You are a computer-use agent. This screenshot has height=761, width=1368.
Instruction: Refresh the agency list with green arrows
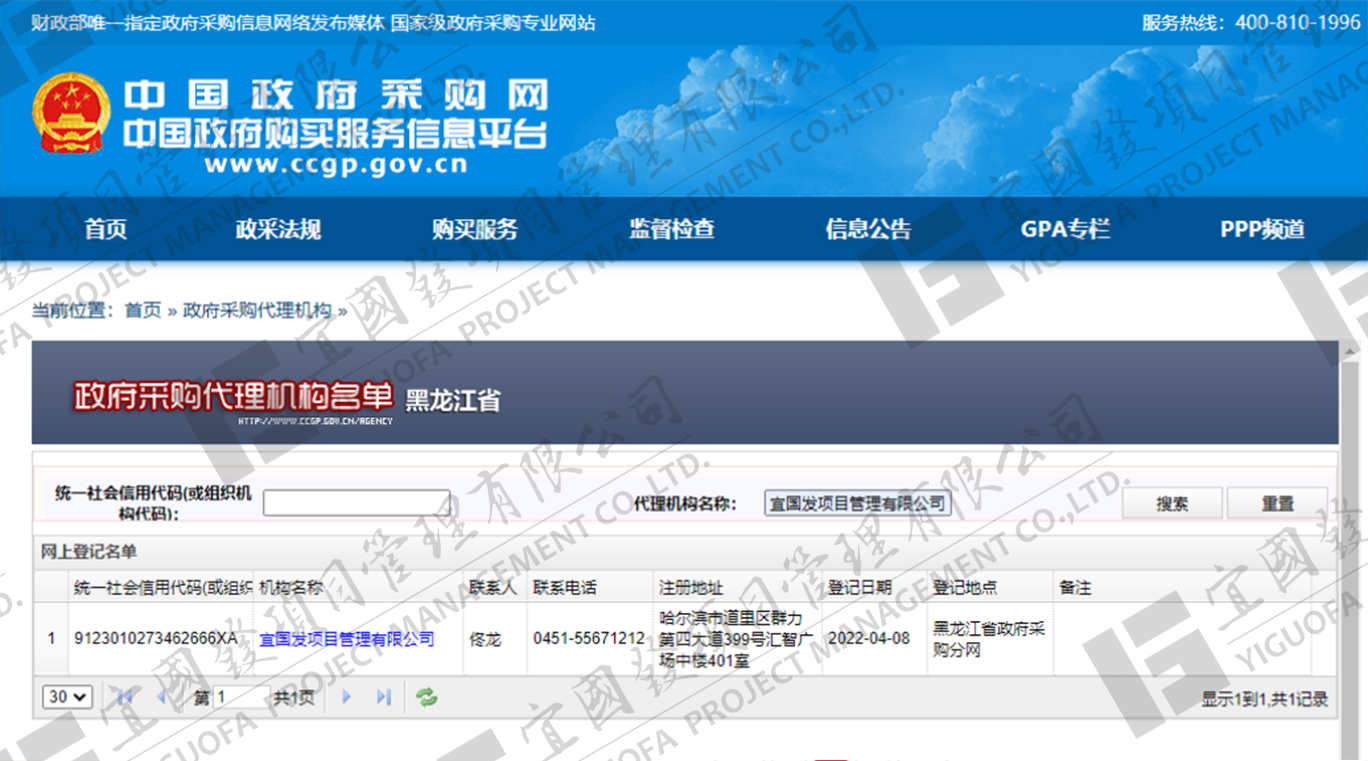427,697
